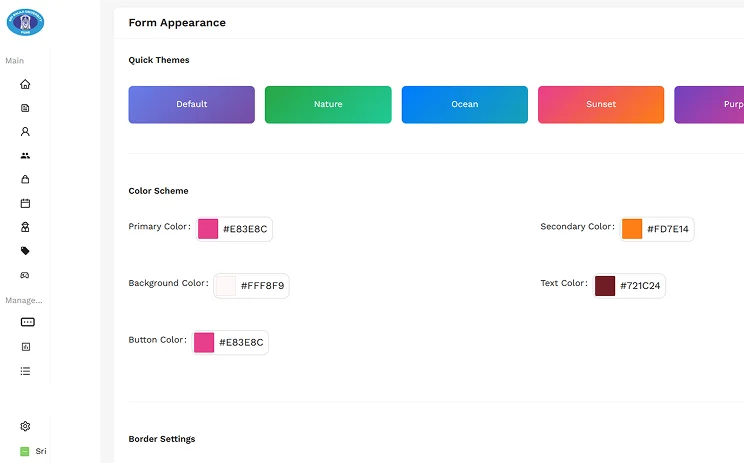
Task: Click the bar chart icon in sidebar
Action: point(25,347)
